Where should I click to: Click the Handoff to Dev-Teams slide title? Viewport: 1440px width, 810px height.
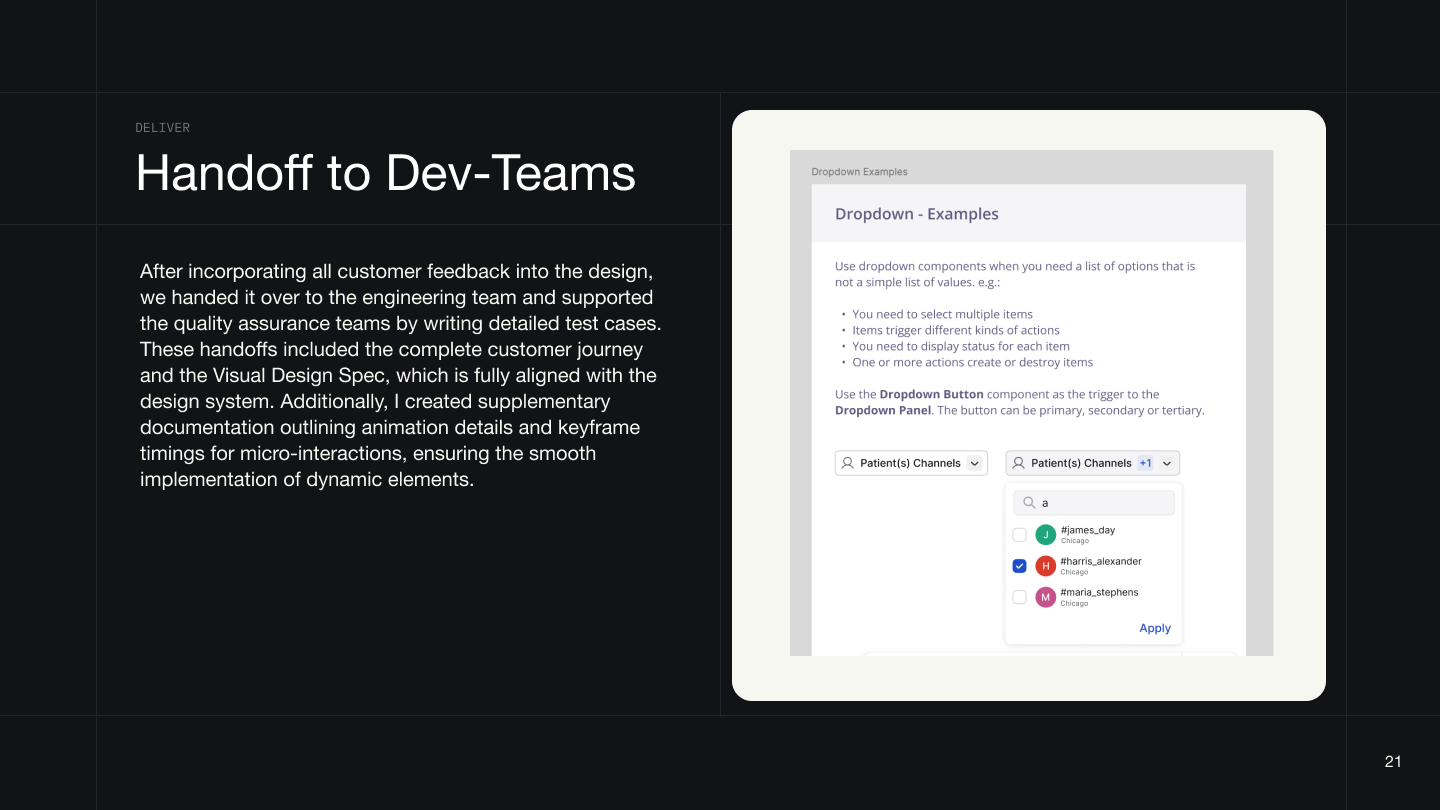(385, 172)
